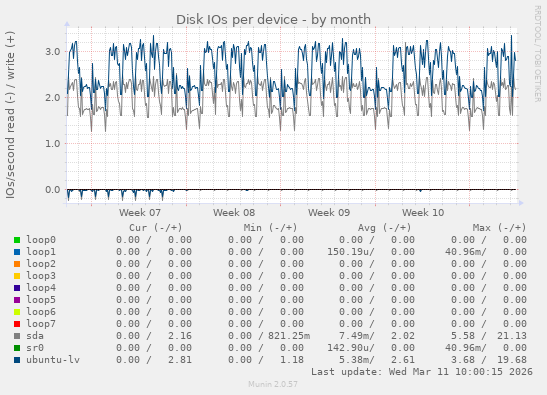This screenshot has height=395, width=547.
Task: Click the 3.0 y-axis tick label
Action: pyautogui.click(x=52, y=52)
